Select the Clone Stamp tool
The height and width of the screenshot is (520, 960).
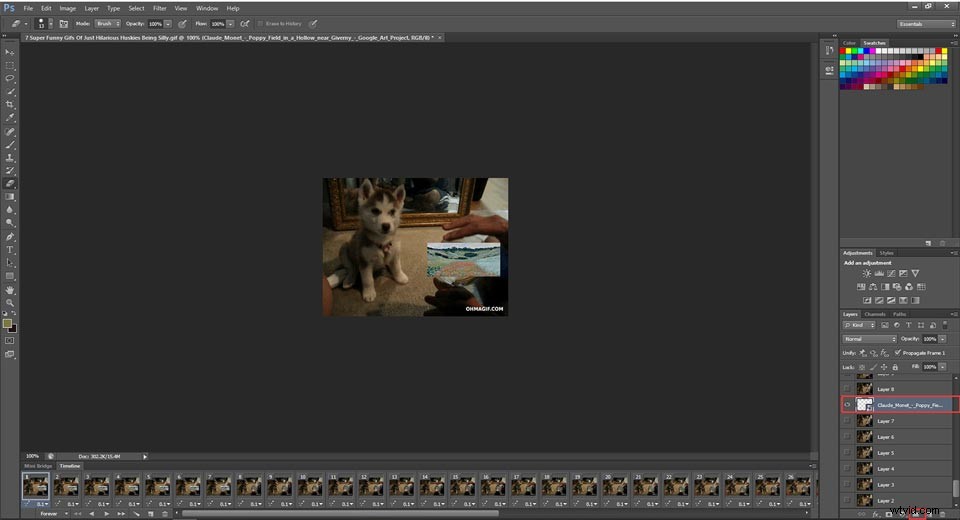coord(10,157)
